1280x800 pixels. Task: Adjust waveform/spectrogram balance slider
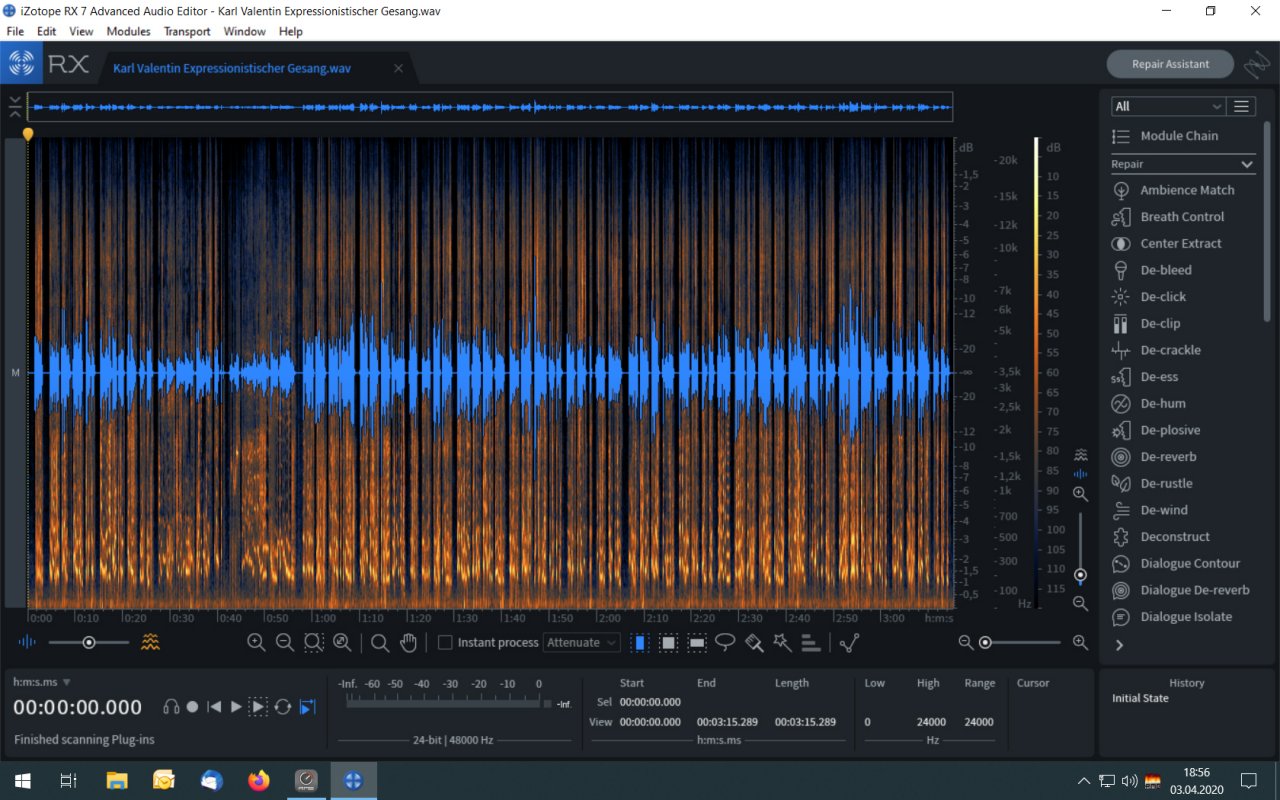[x=89, y=642]
